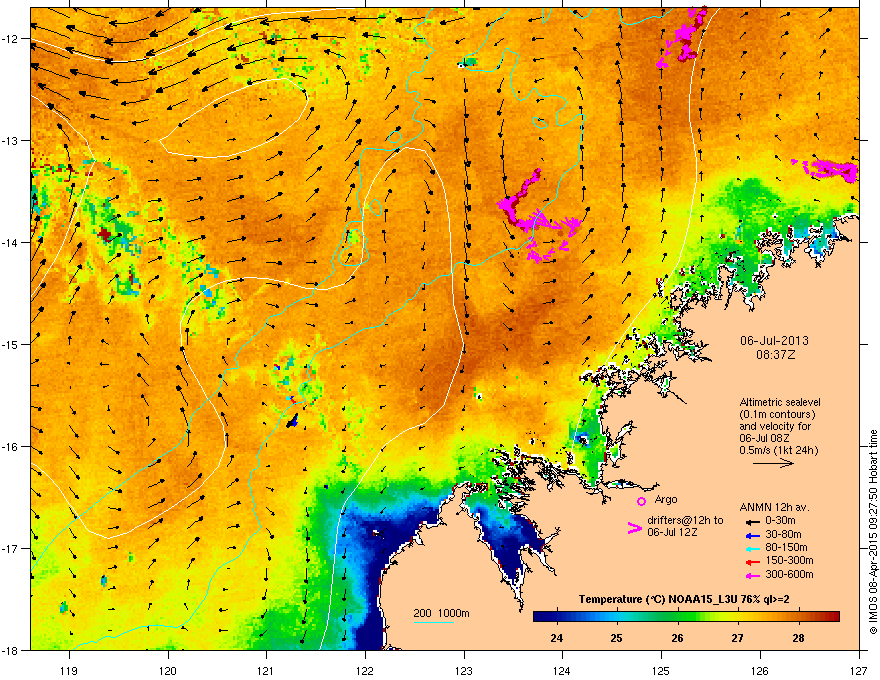The image size is (880, 680).
Task: Click the '0.5m/s (1kt 24h)' scale text
Action: (x=778, y=451)
